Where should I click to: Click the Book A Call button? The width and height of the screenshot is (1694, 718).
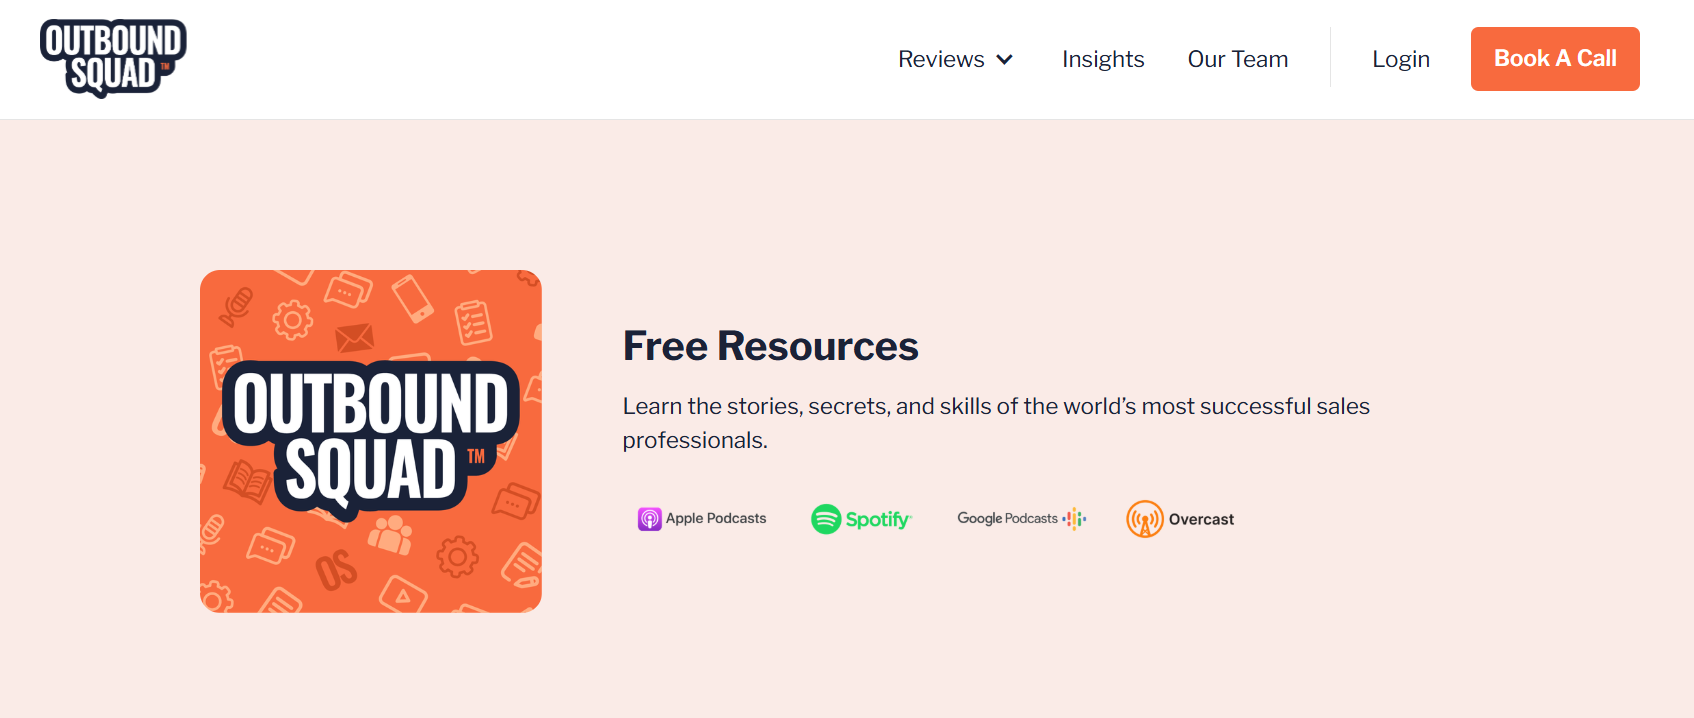tap(1555, 59)
